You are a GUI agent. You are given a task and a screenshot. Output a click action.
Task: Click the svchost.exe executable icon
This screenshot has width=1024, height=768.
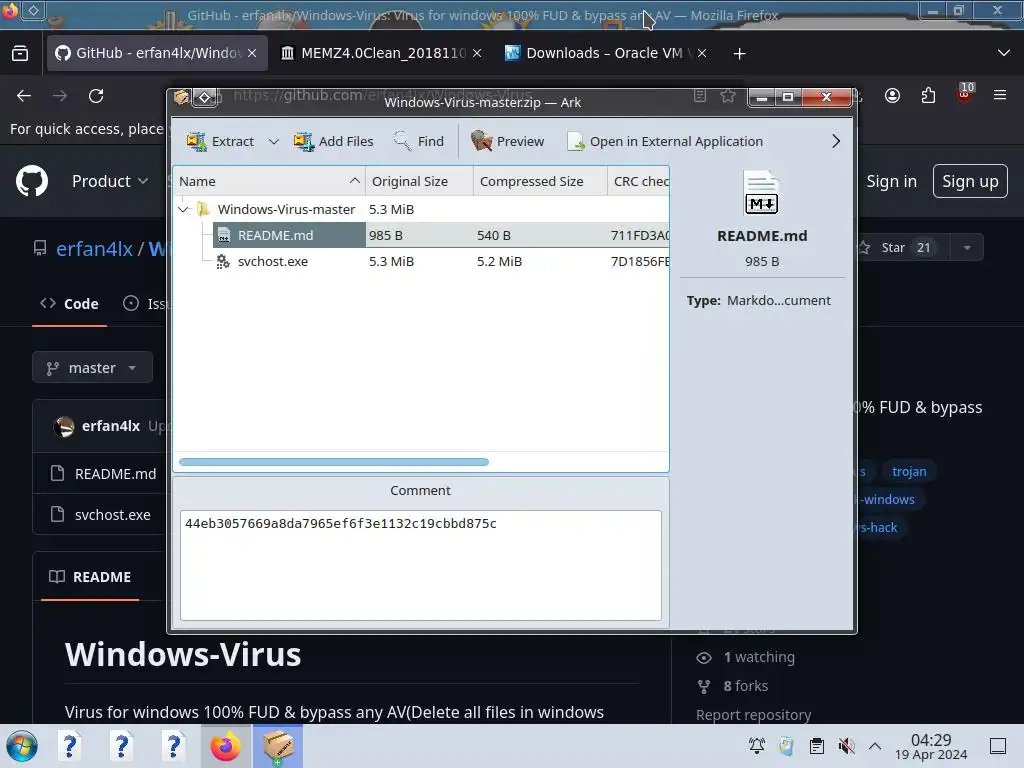pos(223,261)
